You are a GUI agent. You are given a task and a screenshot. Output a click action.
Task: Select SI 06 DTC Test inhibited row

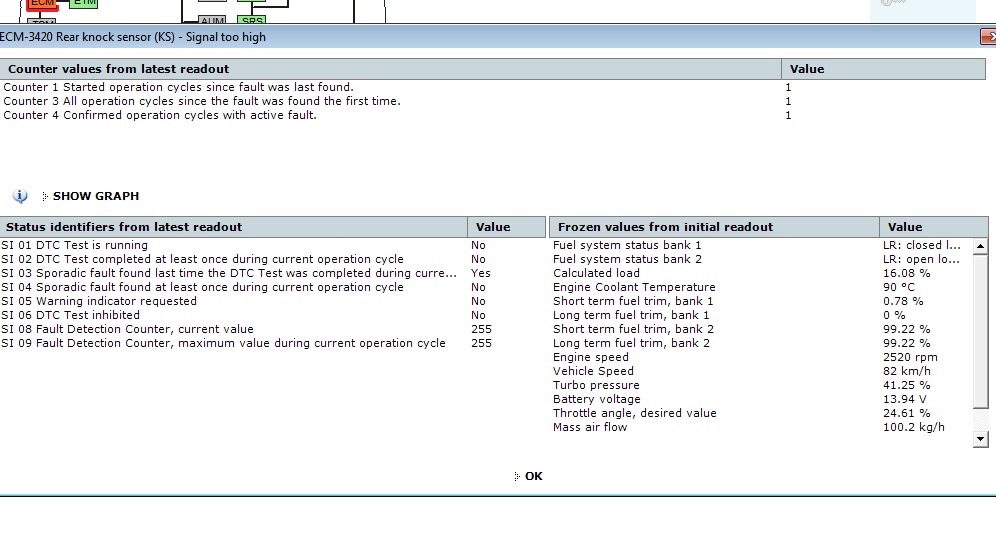click(x=273, y=315)
